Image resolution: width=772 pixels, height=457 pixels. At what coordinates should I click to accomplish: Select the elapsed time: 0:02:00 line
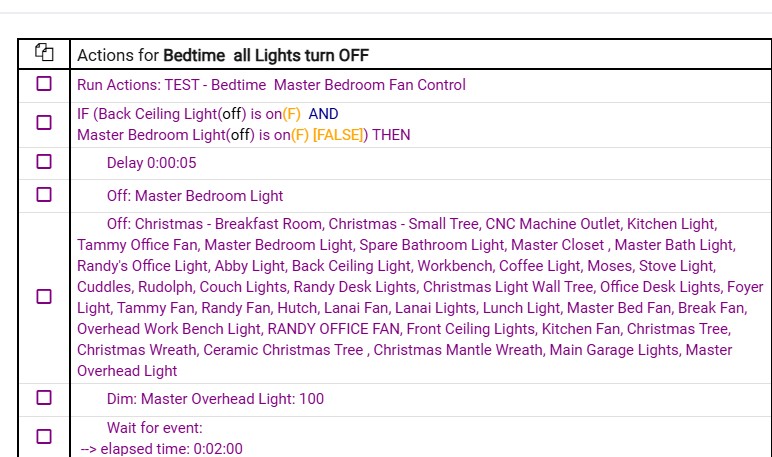161,449
